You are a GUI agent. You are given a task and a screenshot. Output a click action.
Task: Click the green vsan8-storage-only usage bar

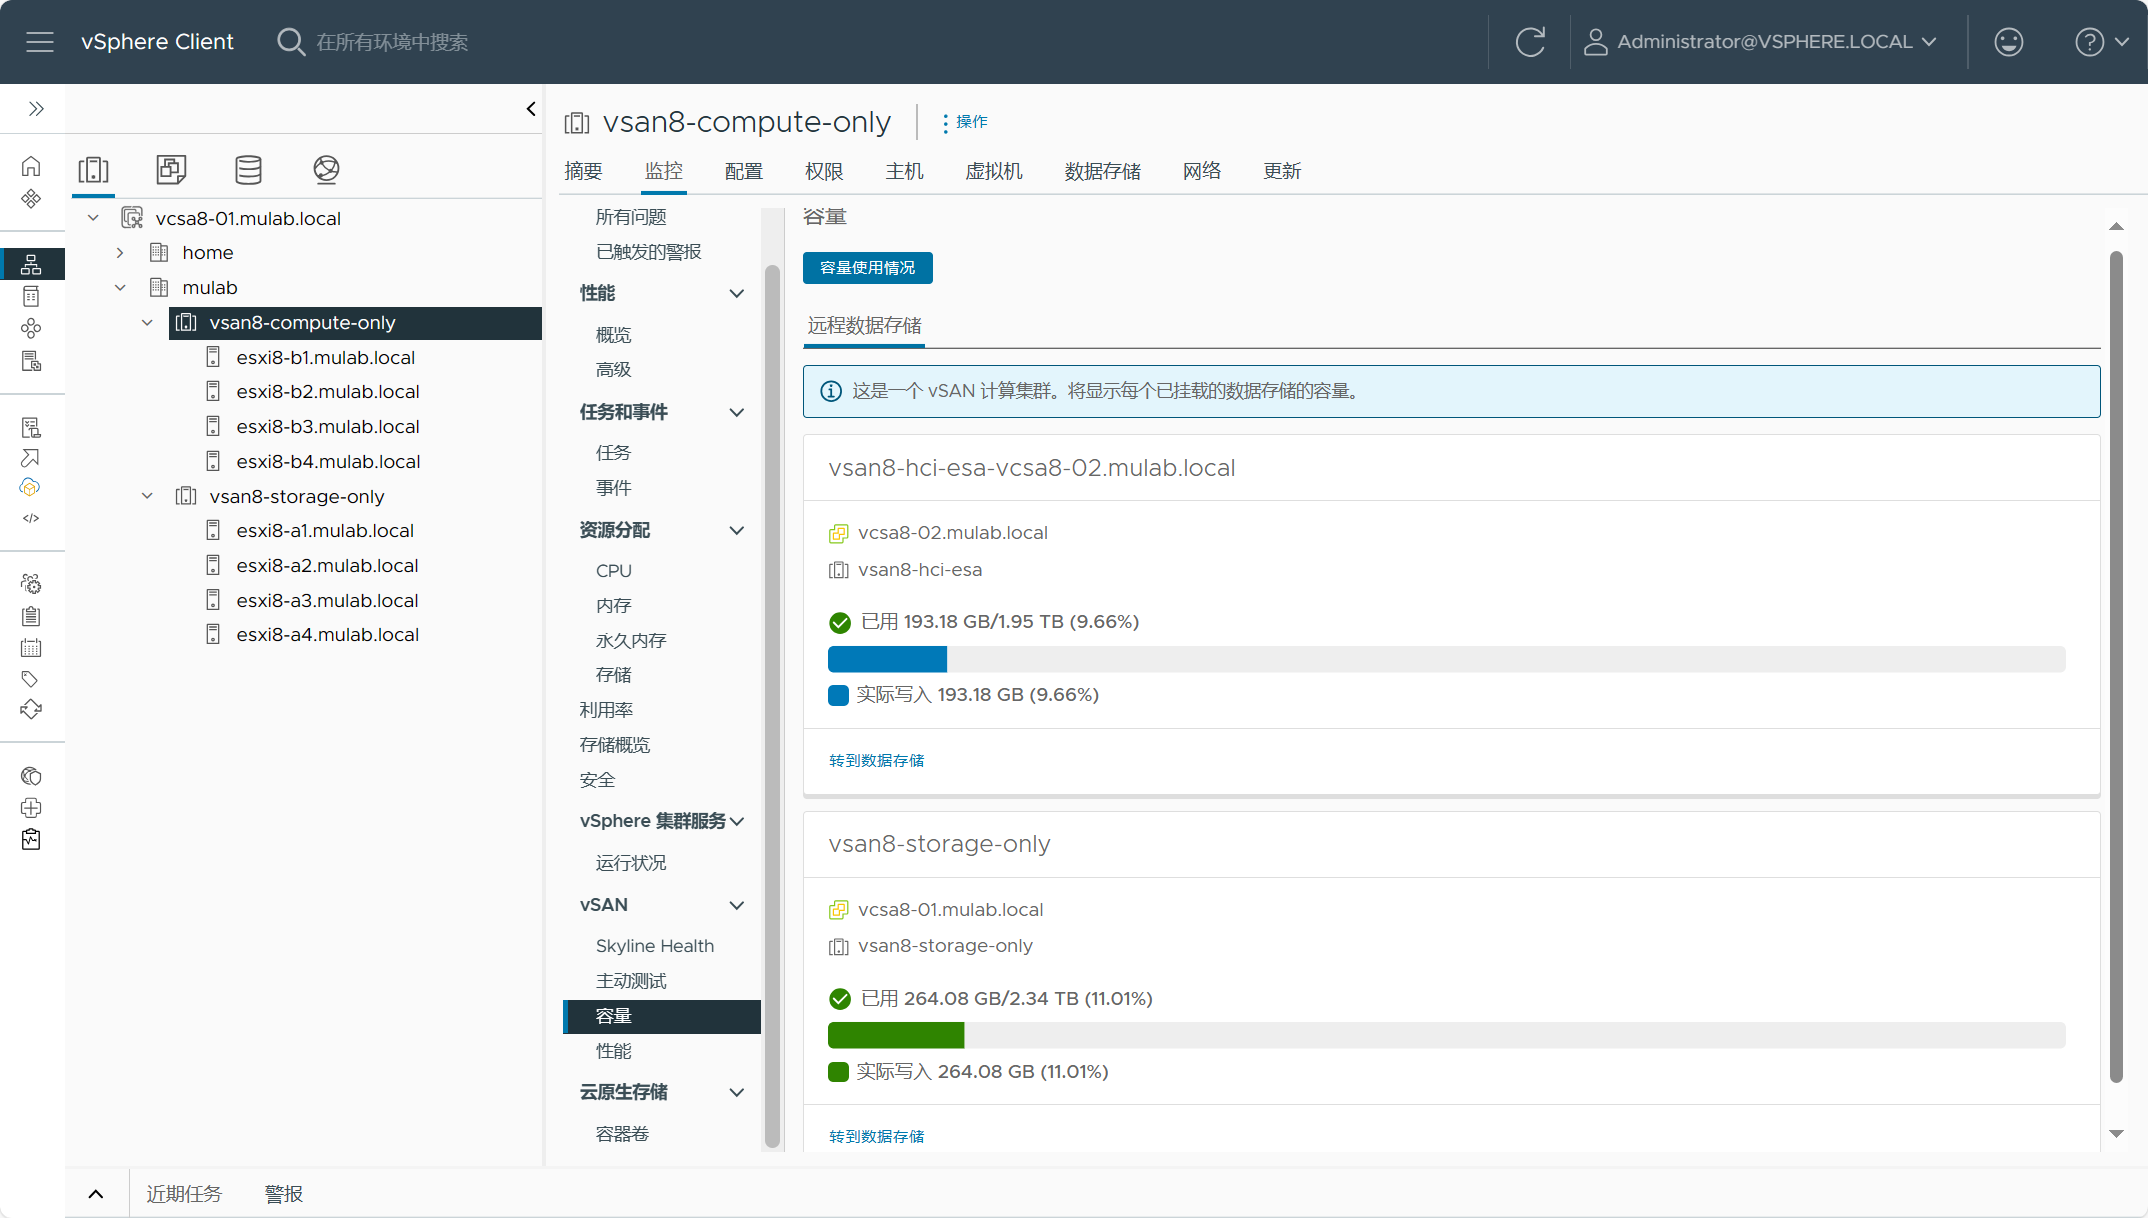[x=896, y=1035]
